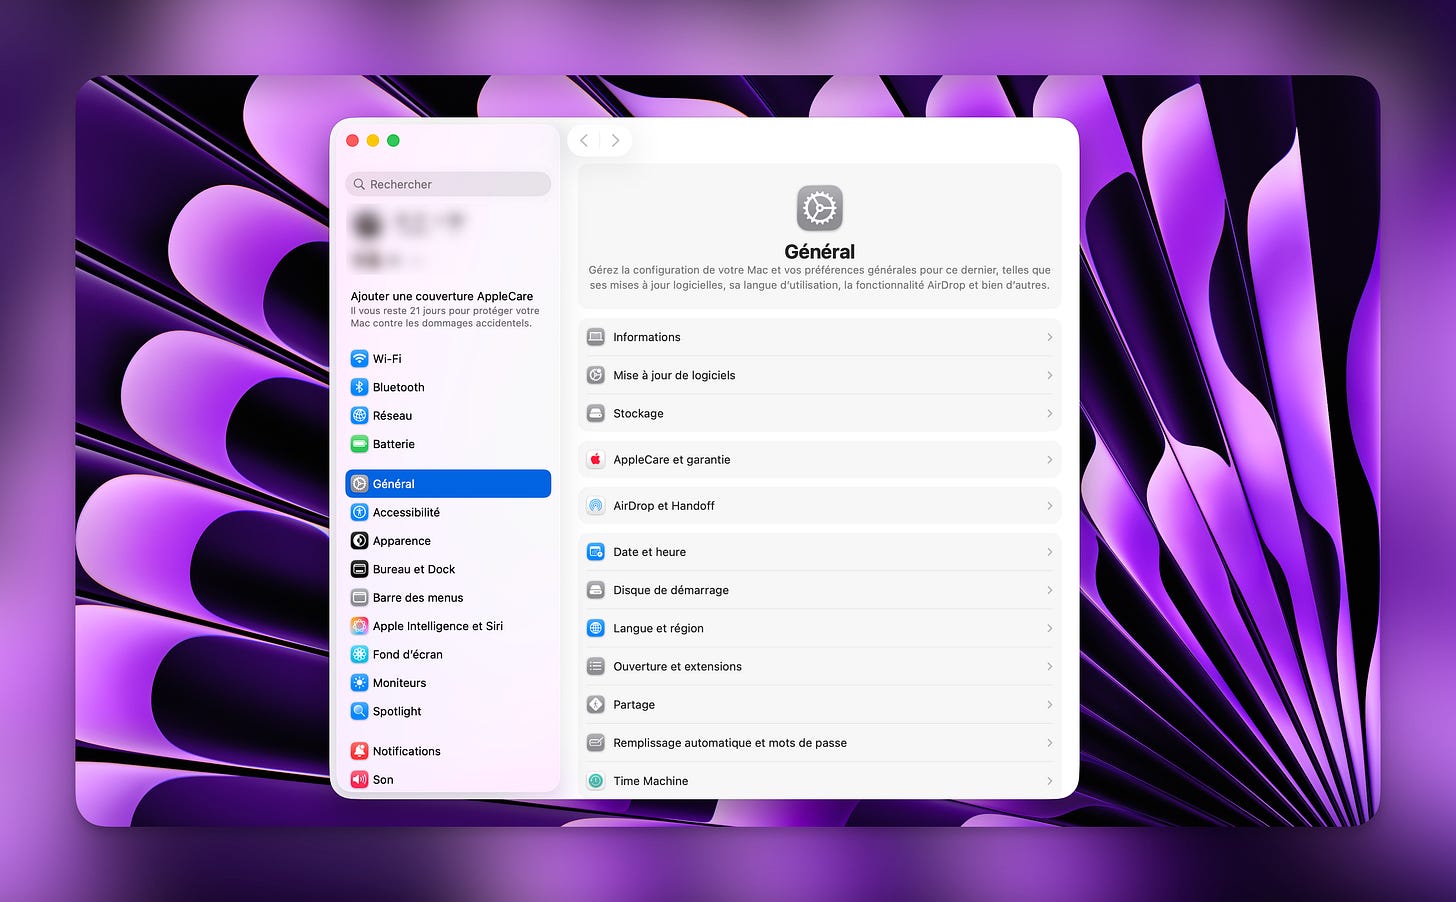1456x902 pixels.
Task: Select the Accessibilité label in sidebar
Action: pos(406,512)
